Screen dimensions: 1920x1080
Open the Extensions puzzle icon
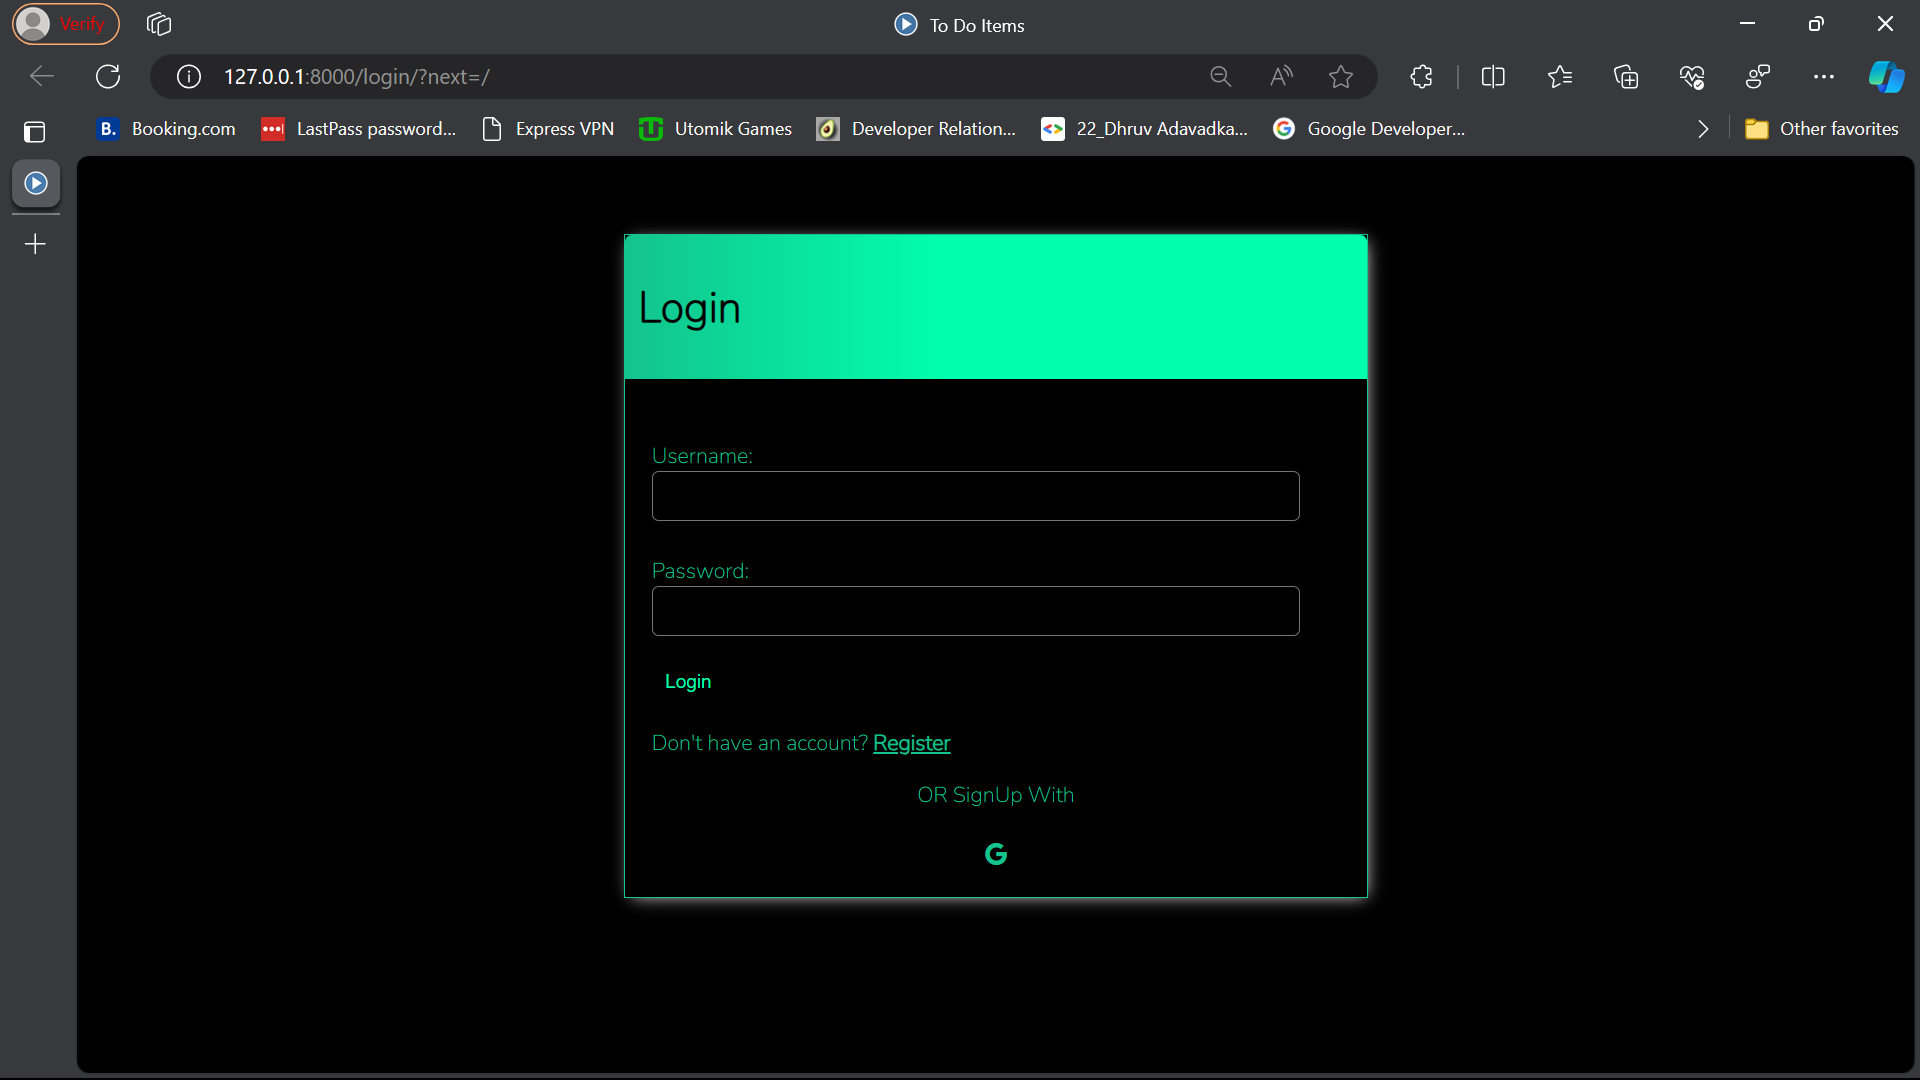1421,77
